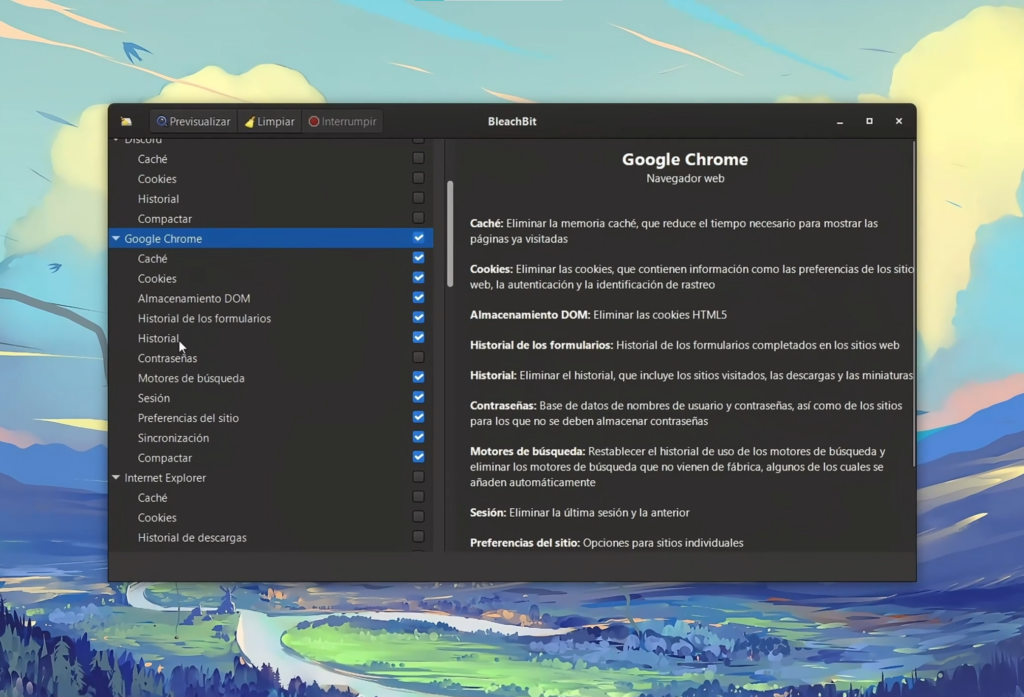The height and width of the screenshot is (697, 1024).
Task: Enable the Contraseñas checkbox under Google Chrome
Action: [x=418, y=358]
